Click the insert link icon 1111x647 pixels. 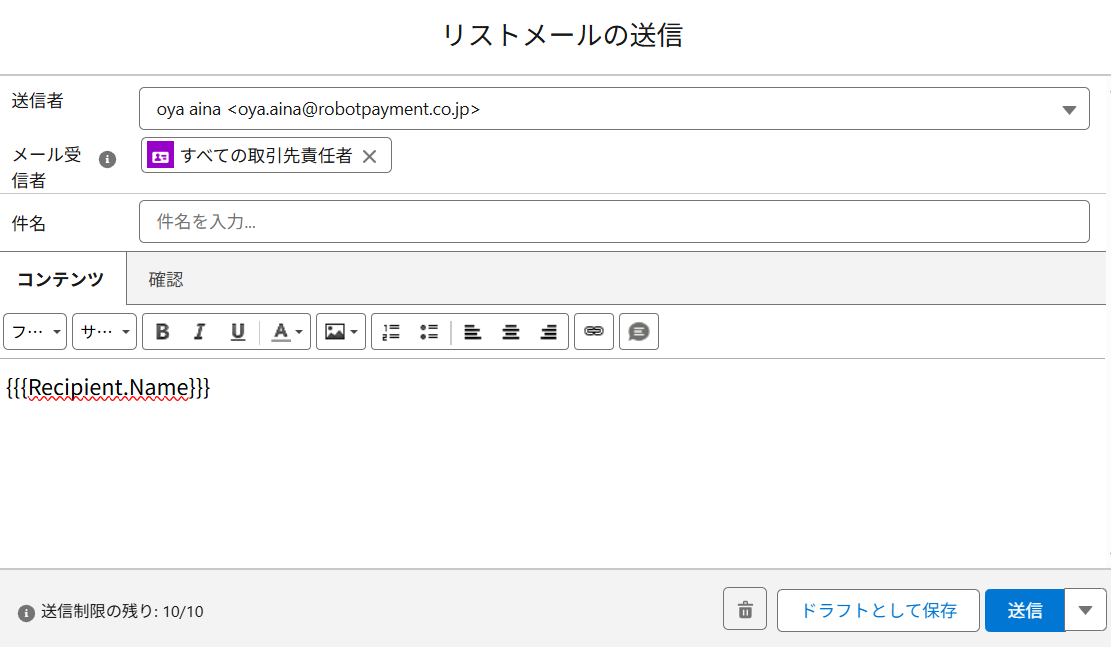point(594,331)
